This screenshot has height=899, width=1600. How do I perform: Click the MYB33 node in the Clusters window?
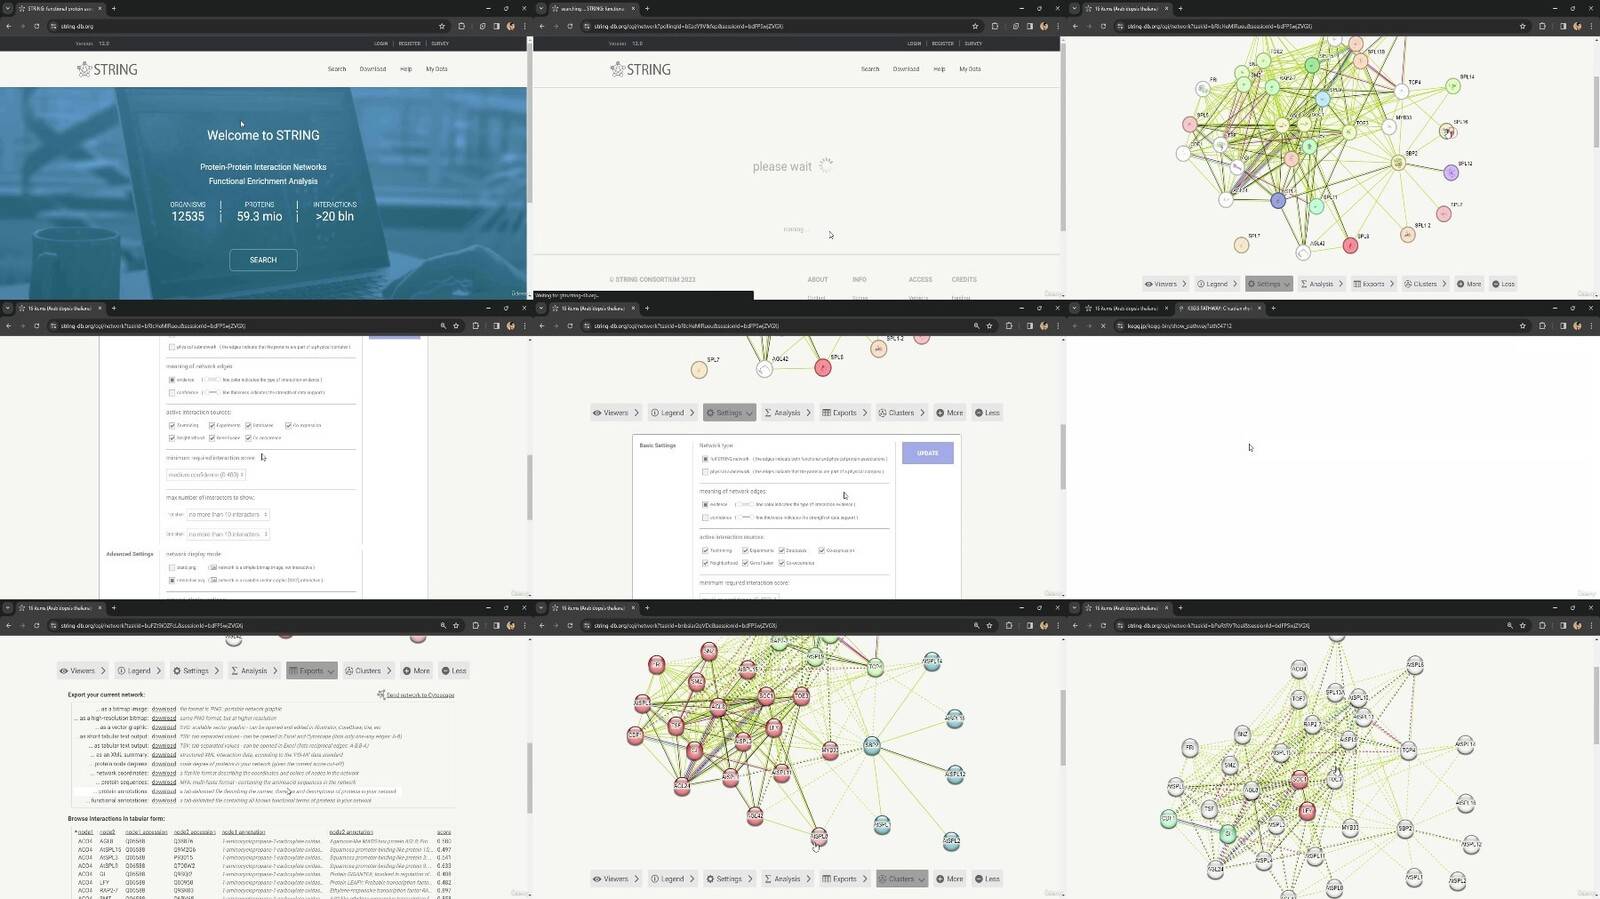point(830,750)
